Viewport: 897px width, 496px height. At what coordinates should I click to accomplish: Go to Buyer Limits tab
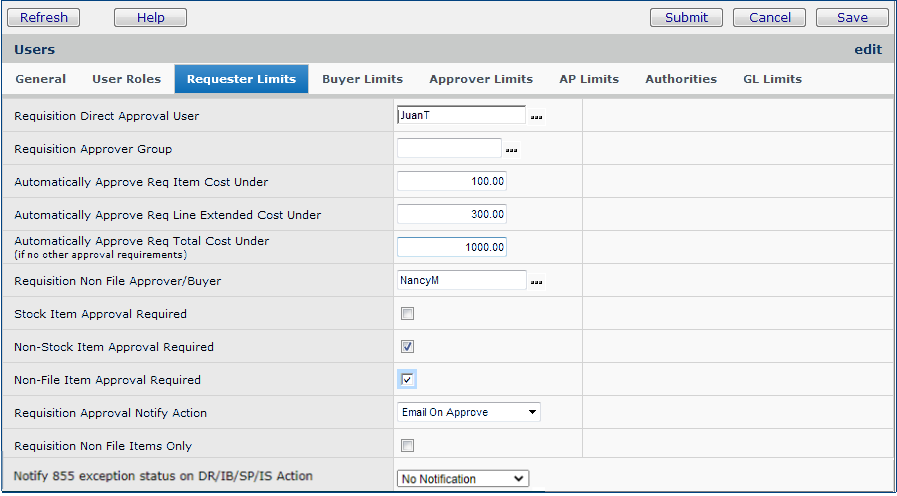tap(362, 79)
